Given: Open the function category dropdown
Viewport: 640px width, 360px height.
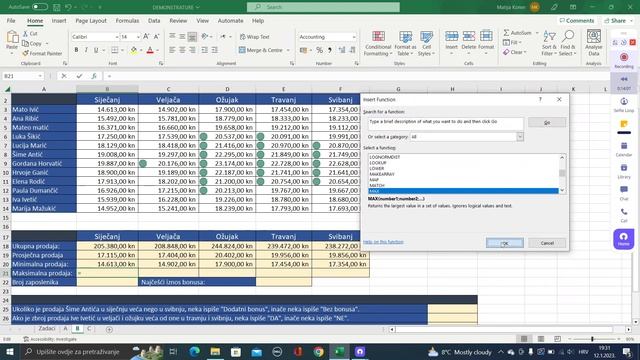Looking at the screenshot, I should 520,137.
